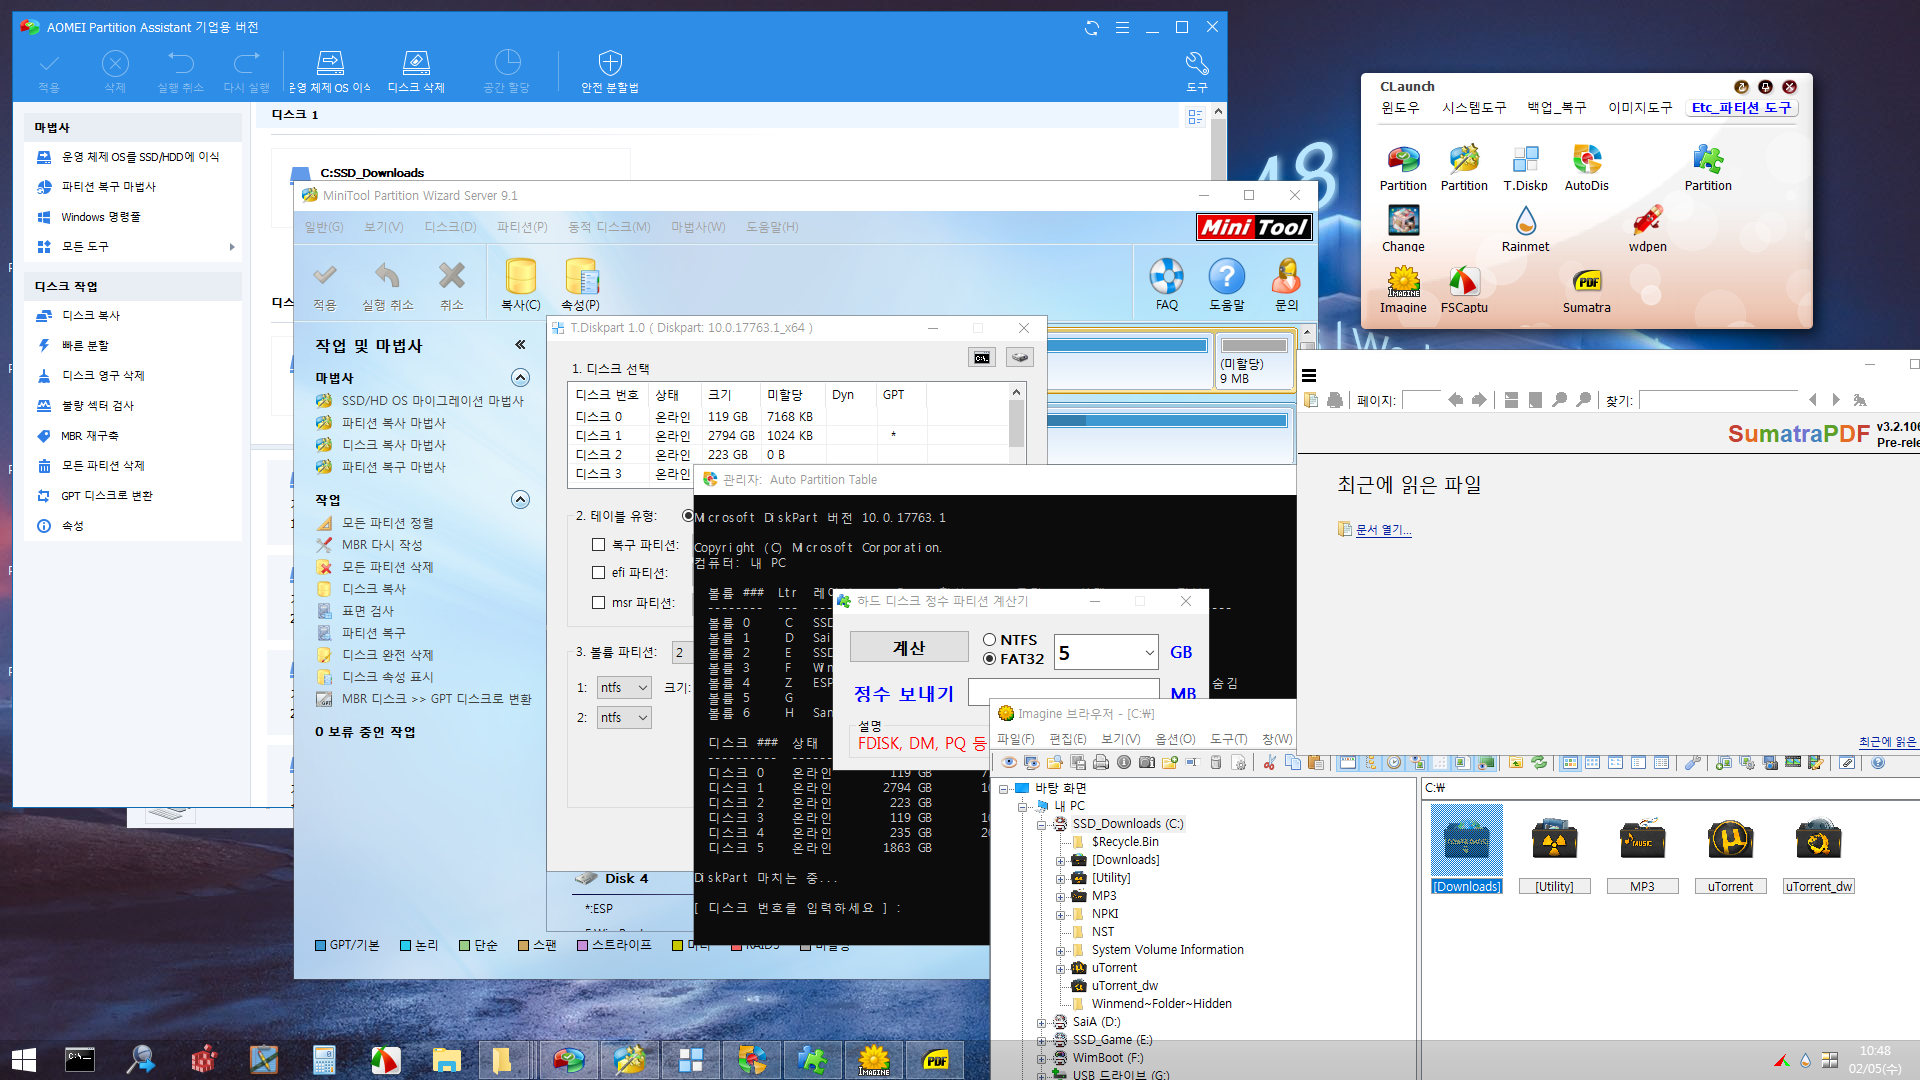
Task: Collapse the 작업 section in MiniTool sidebar
Action: (x=520, y=500)
